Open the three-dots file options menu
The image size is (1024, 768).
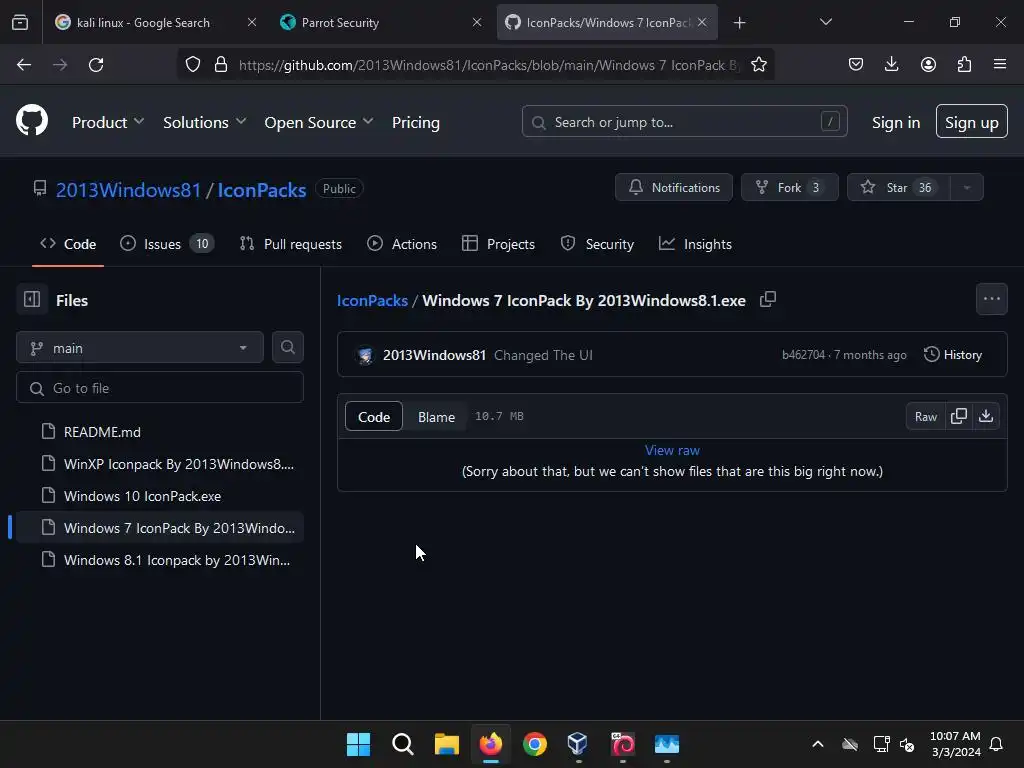pos(992,299)
